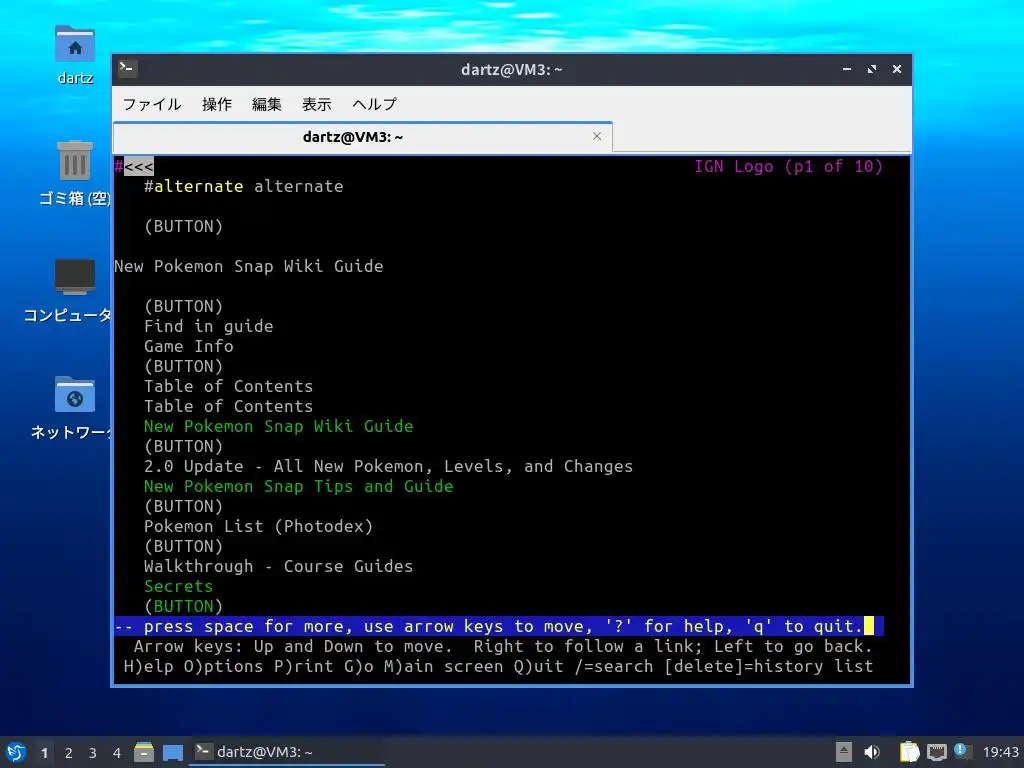Click the dartz@VM3: ~ window title bar

tap(511, 69)
